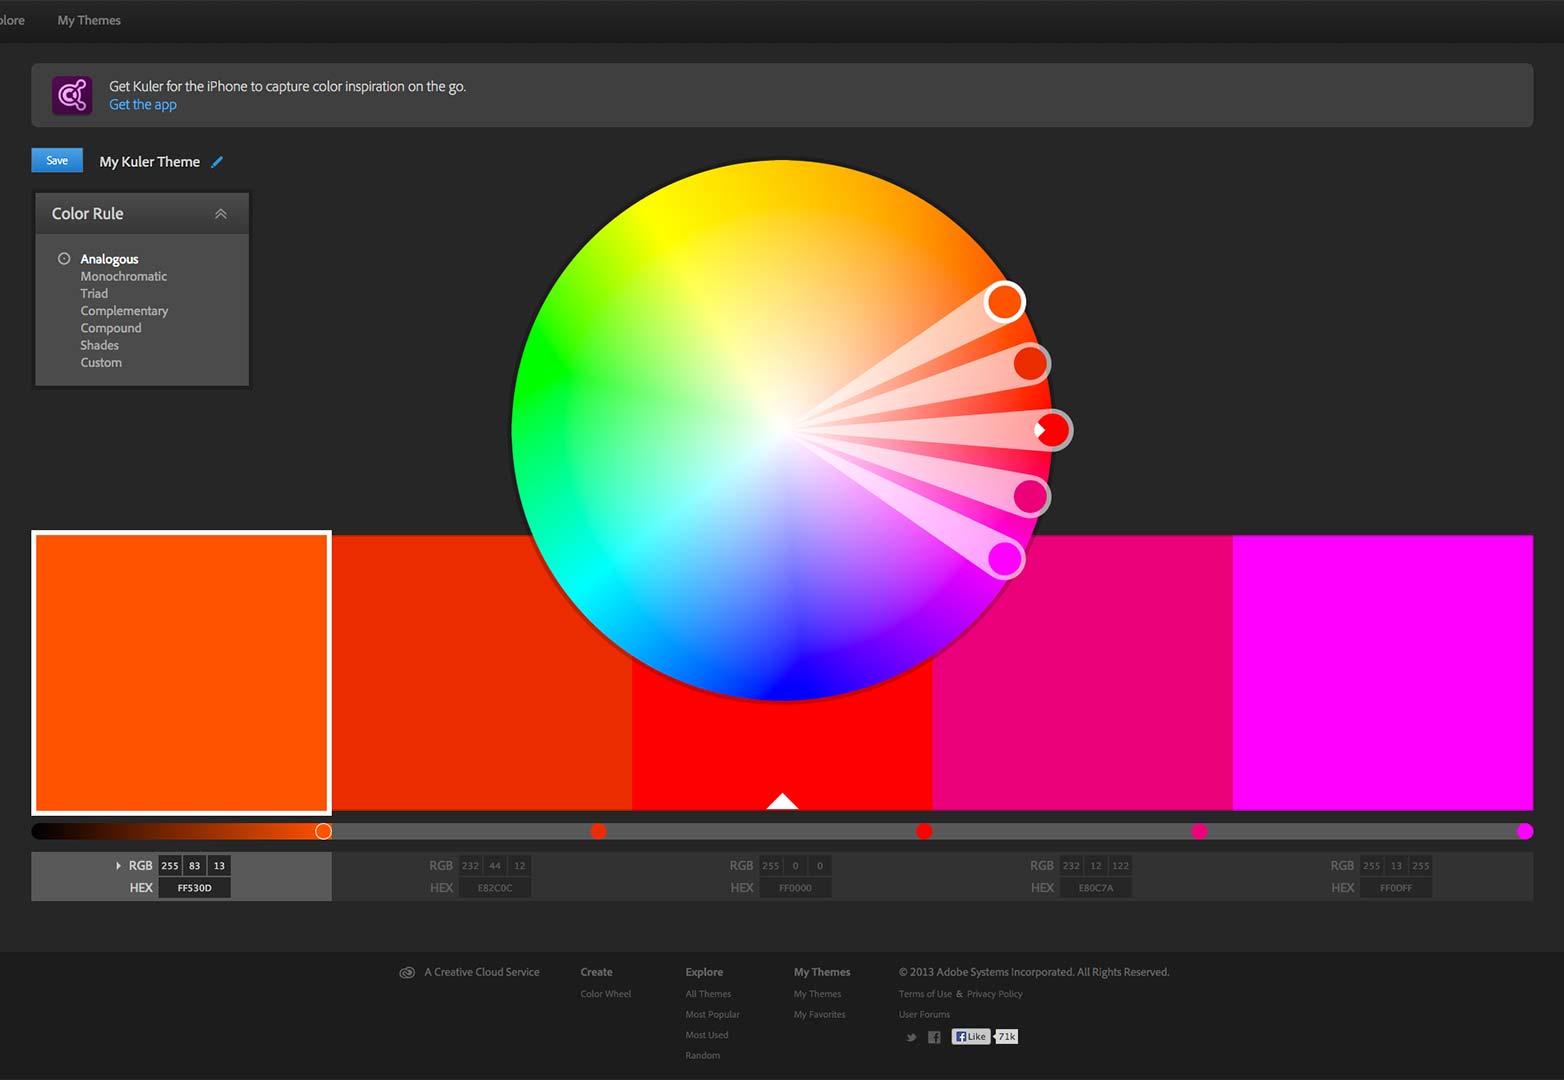
Task: Select the Triad color rule option
Action: pyautogui.click(x=94, y=294)
